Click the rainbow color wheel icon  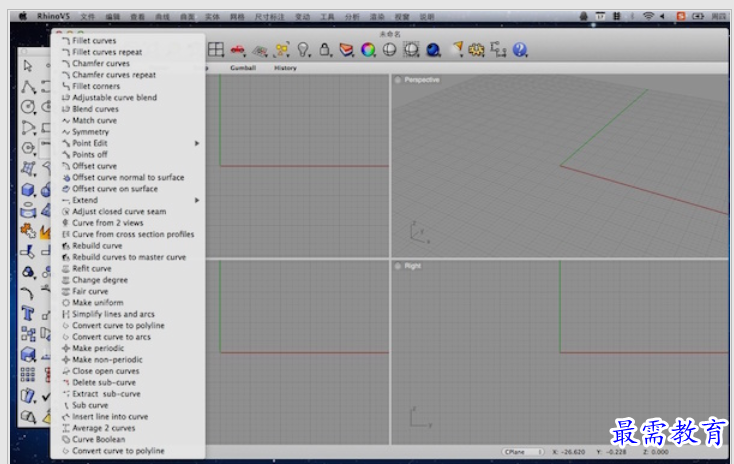coord(368,50)
